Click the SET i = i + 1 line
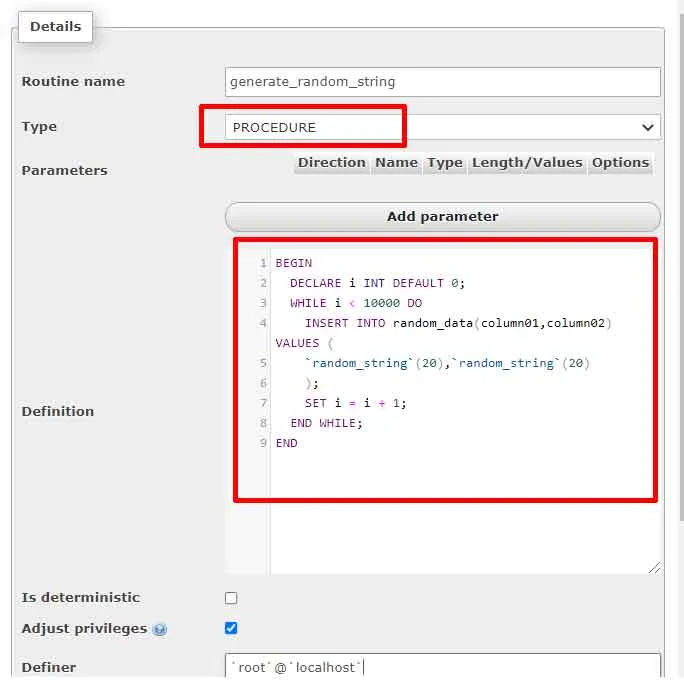Viewport: 684px width, 682px height. (x=356, y=403)
